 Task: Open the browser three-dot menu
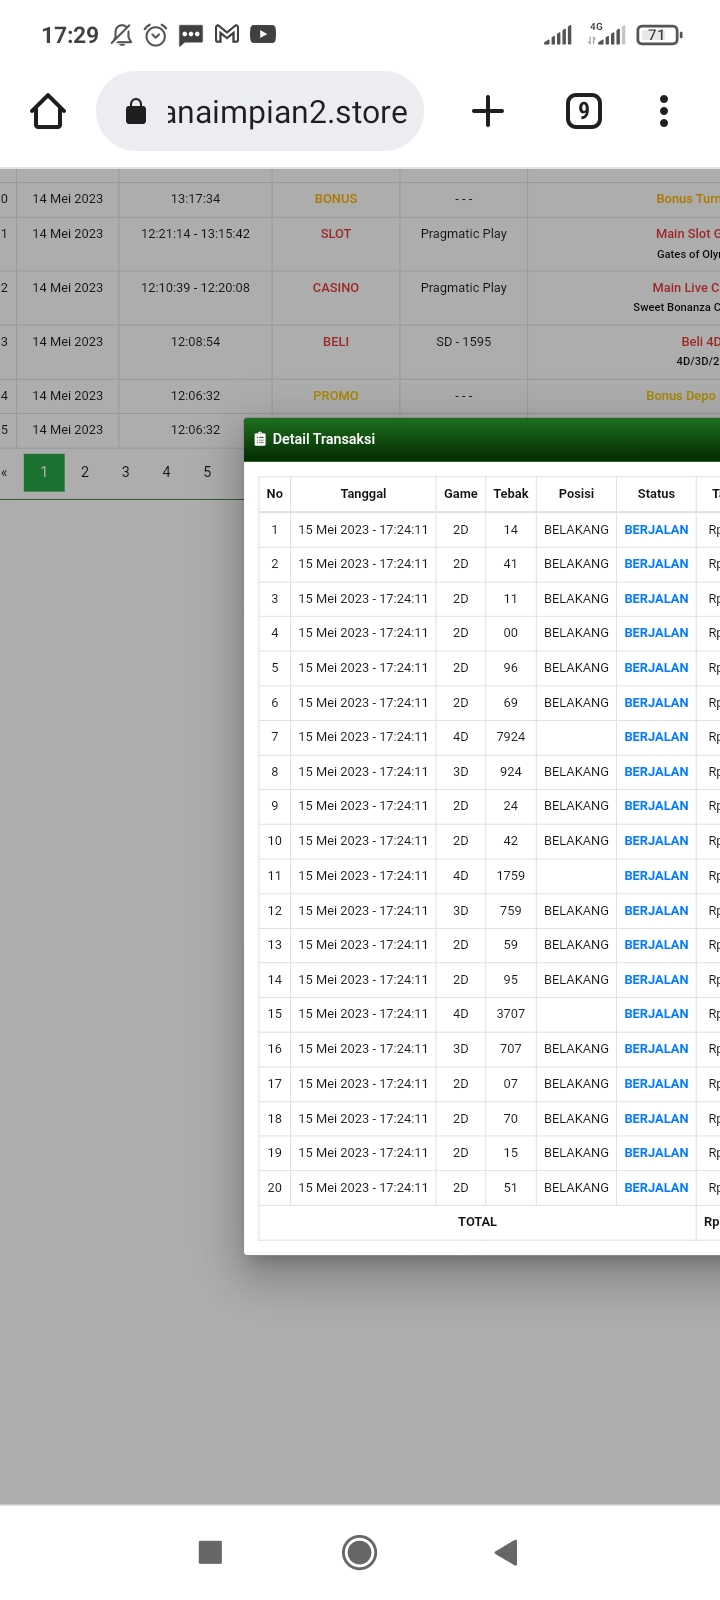(x=663, y=111)
